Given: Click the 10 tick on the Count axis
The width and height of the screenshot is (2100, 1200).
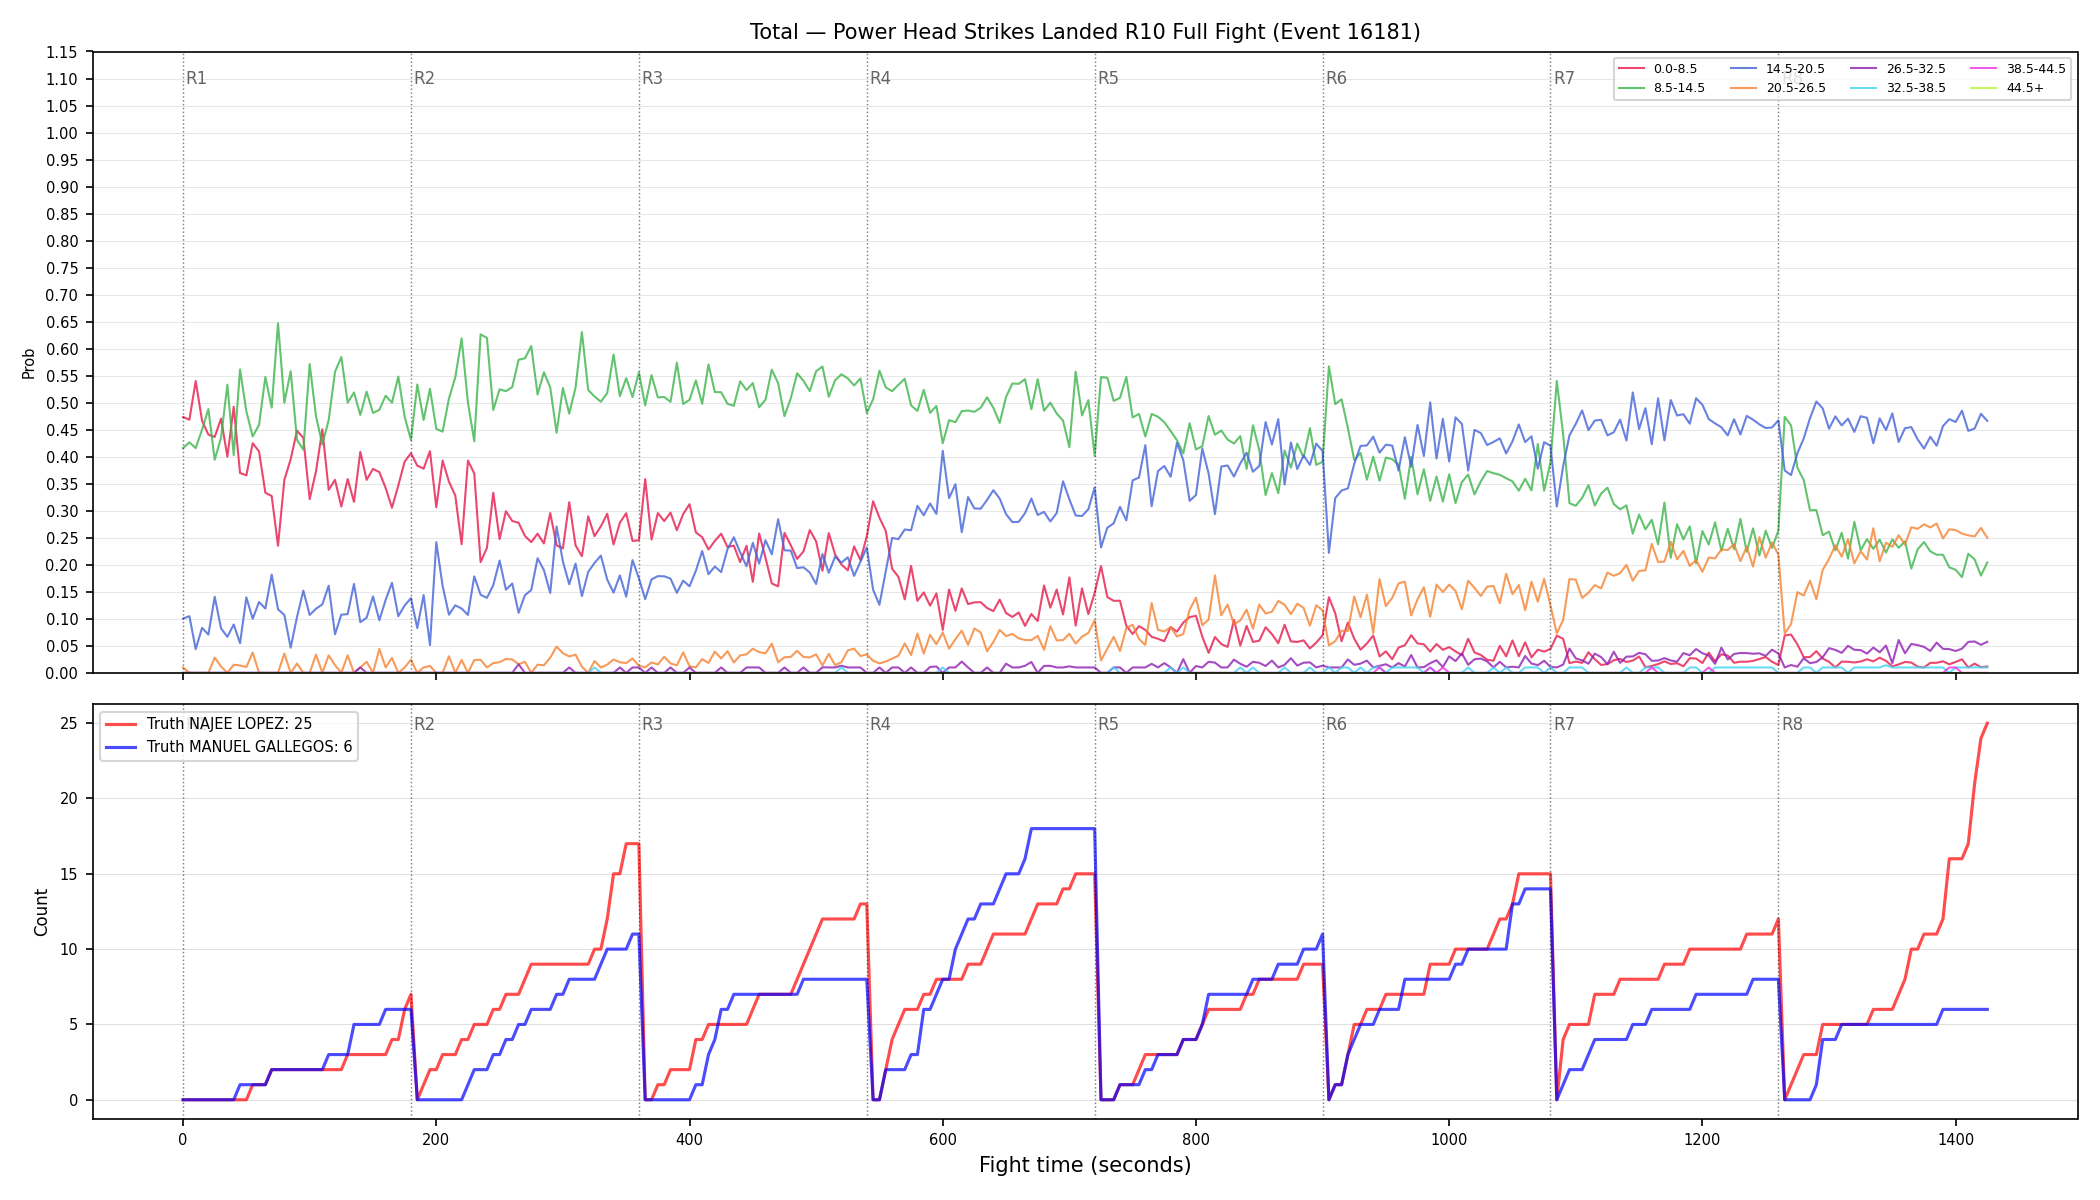Looking at the screenshot, I should coord(69,949).
